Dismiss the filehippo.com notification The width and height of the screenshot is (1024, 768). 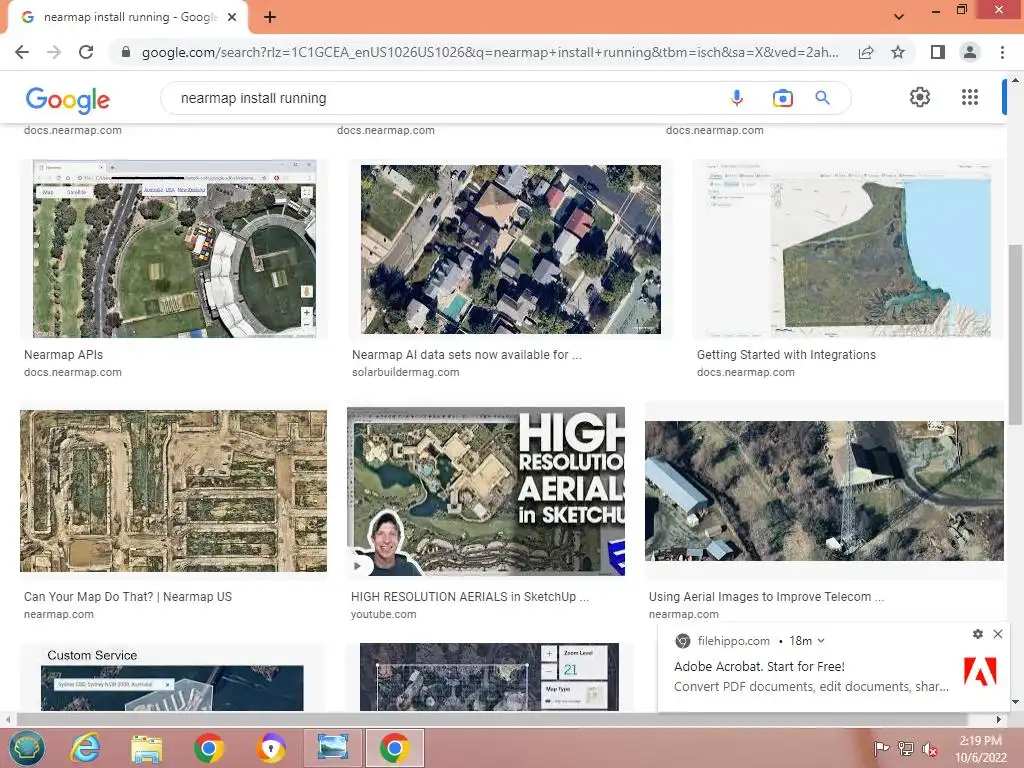click(x=998, y=634)
